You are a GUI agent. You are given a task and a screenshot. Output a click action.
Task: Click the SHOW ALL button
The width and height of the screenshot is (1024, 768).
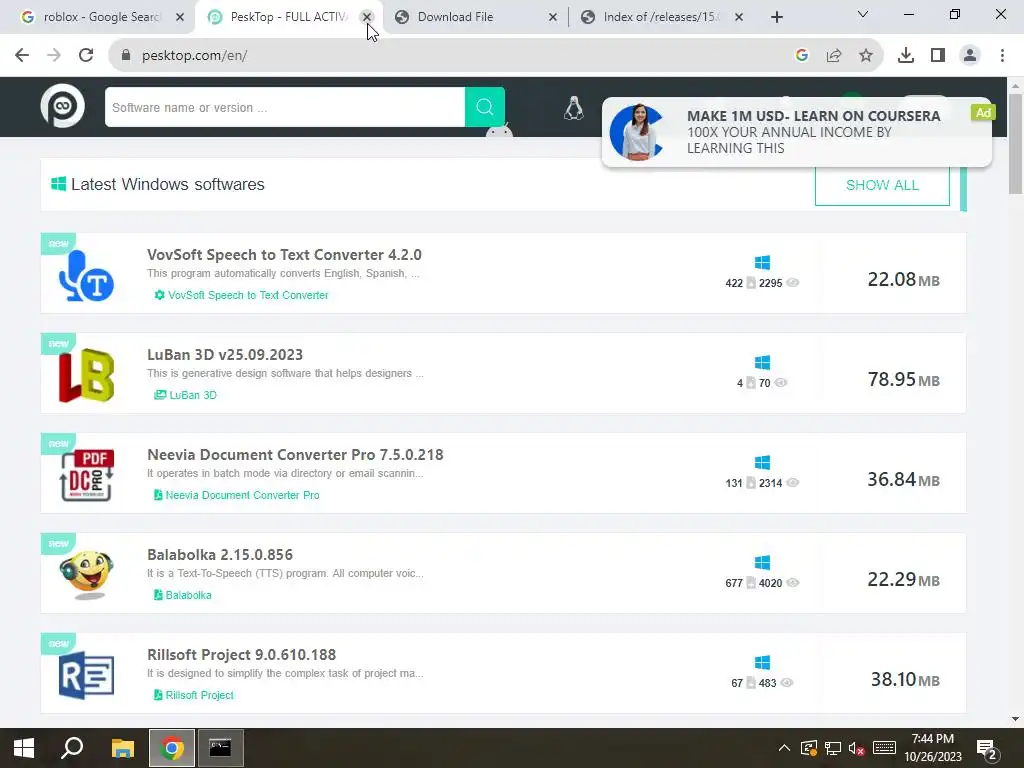pos(882,185)
